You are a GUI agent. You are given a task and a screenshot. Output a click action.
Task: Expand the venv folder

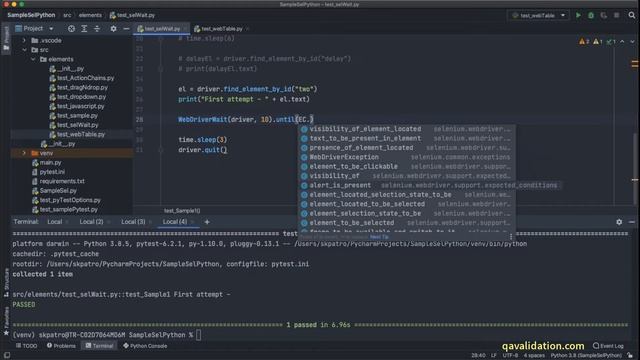click(24, 153)
